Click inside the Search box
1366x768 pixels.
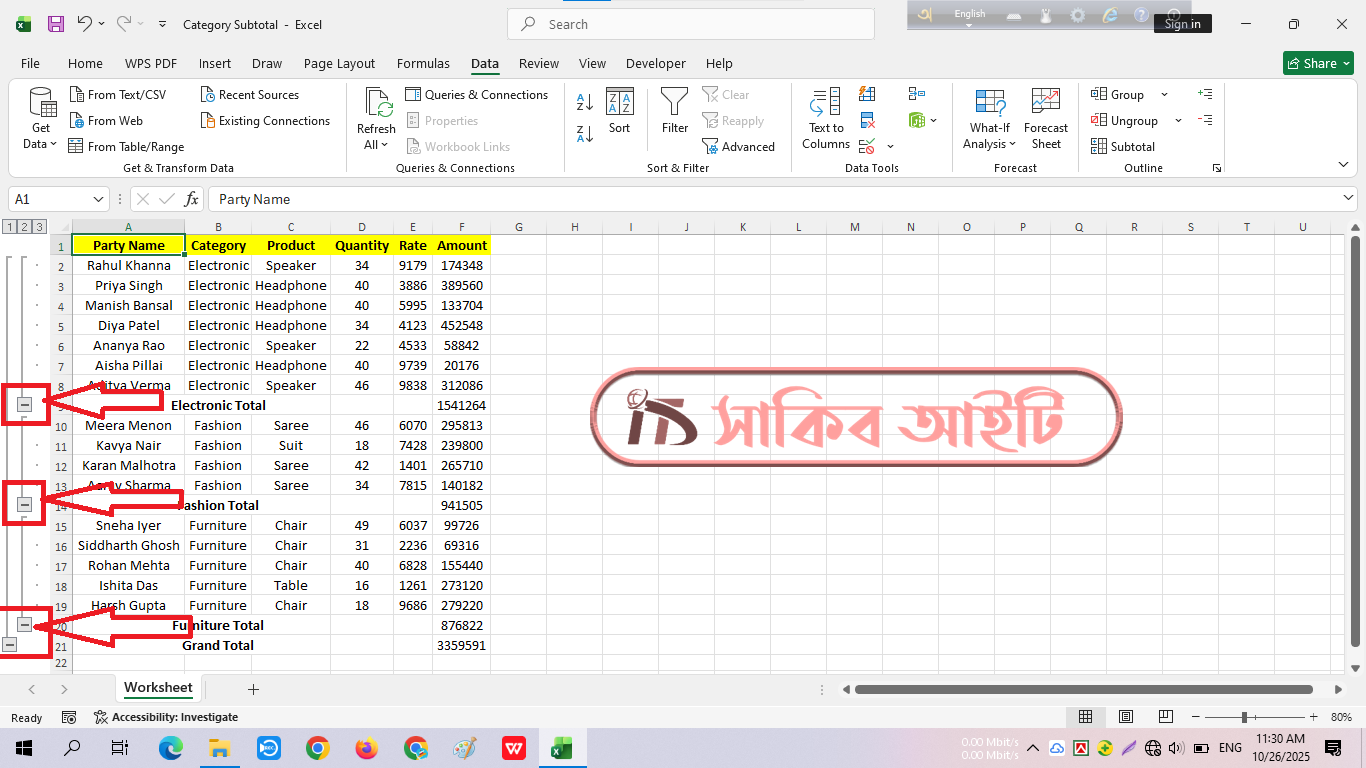[690, 24]
